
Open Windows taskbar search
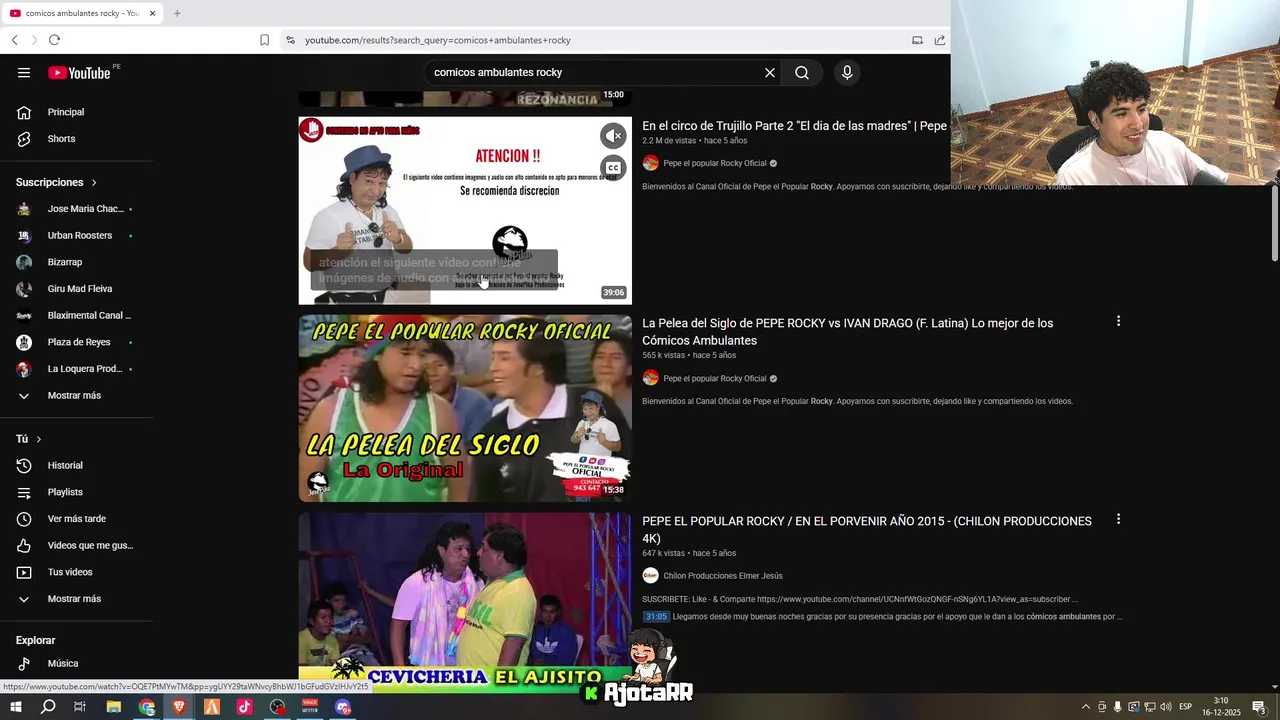tap(48, 707)
